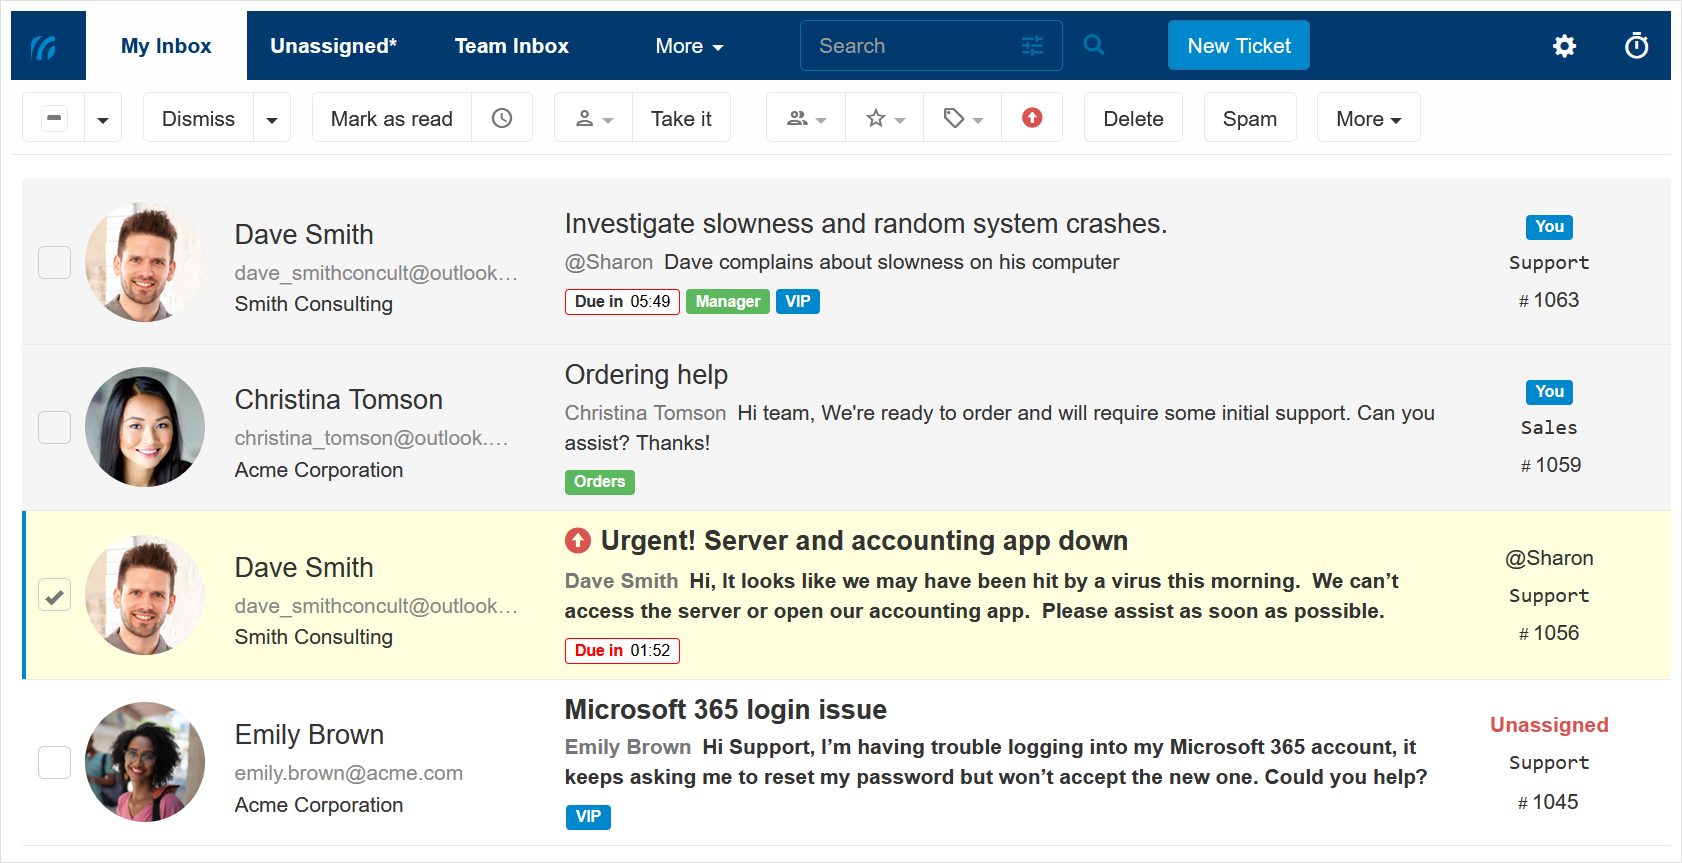Expand the Dismiss dropdown arrow
This screenshot has width=1682, height=863.
coord(271,119)
